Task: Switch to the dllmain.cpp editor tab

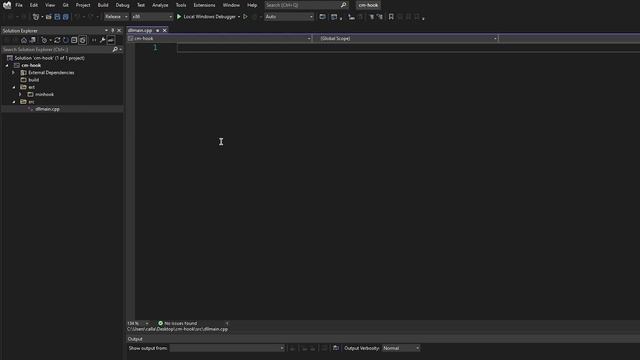Action: click(x=140, y=30)
